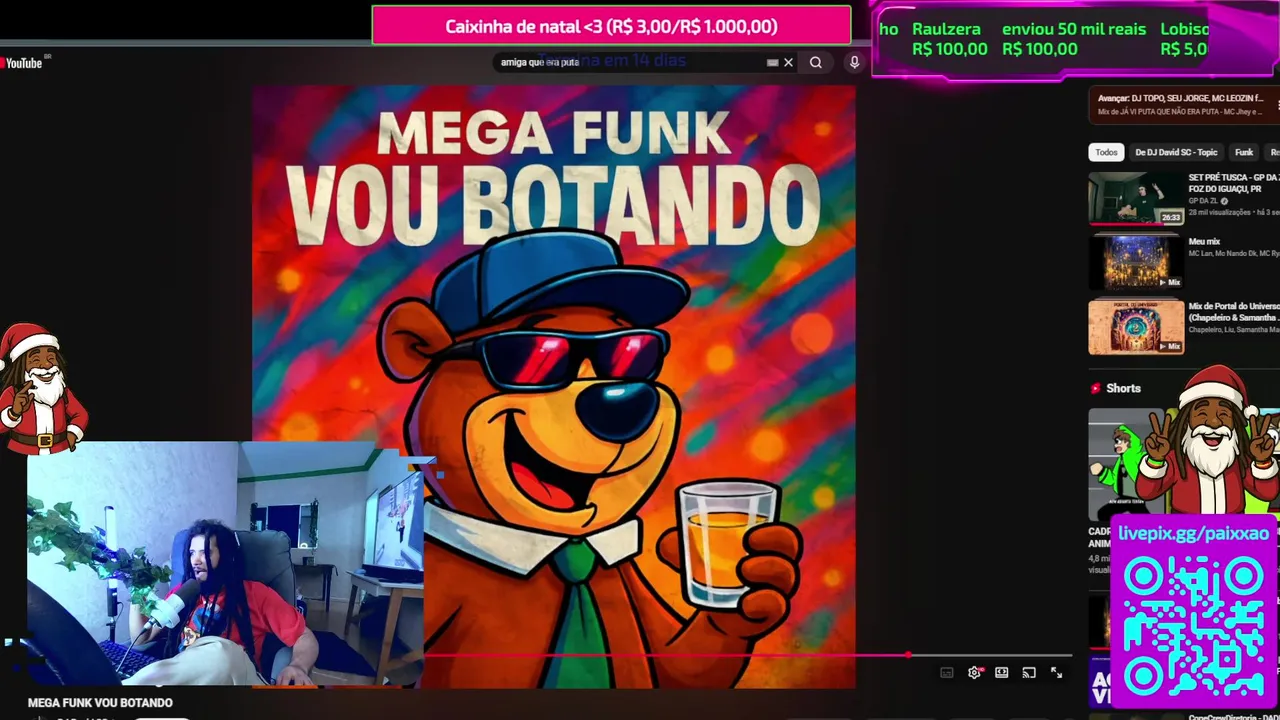Open player settings gear icon
This screenshot has width=1280, height=720.
pos(974,673)
